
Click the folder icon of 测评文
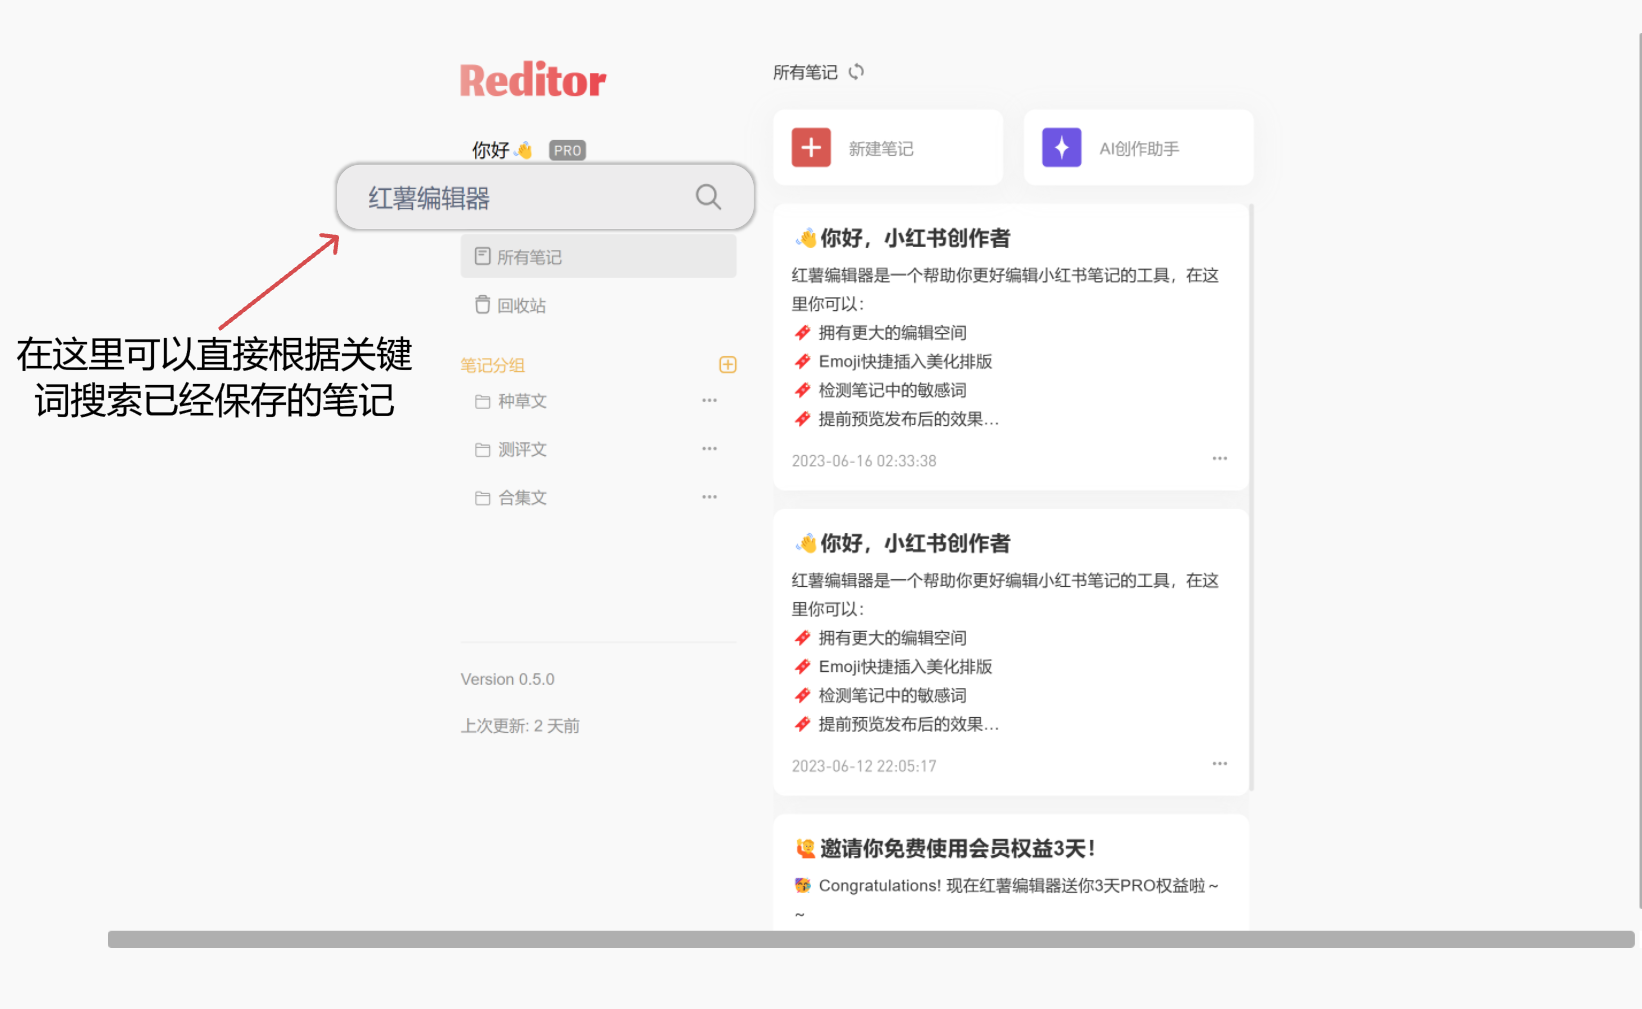pyautogui.click(x=482, y=449)
